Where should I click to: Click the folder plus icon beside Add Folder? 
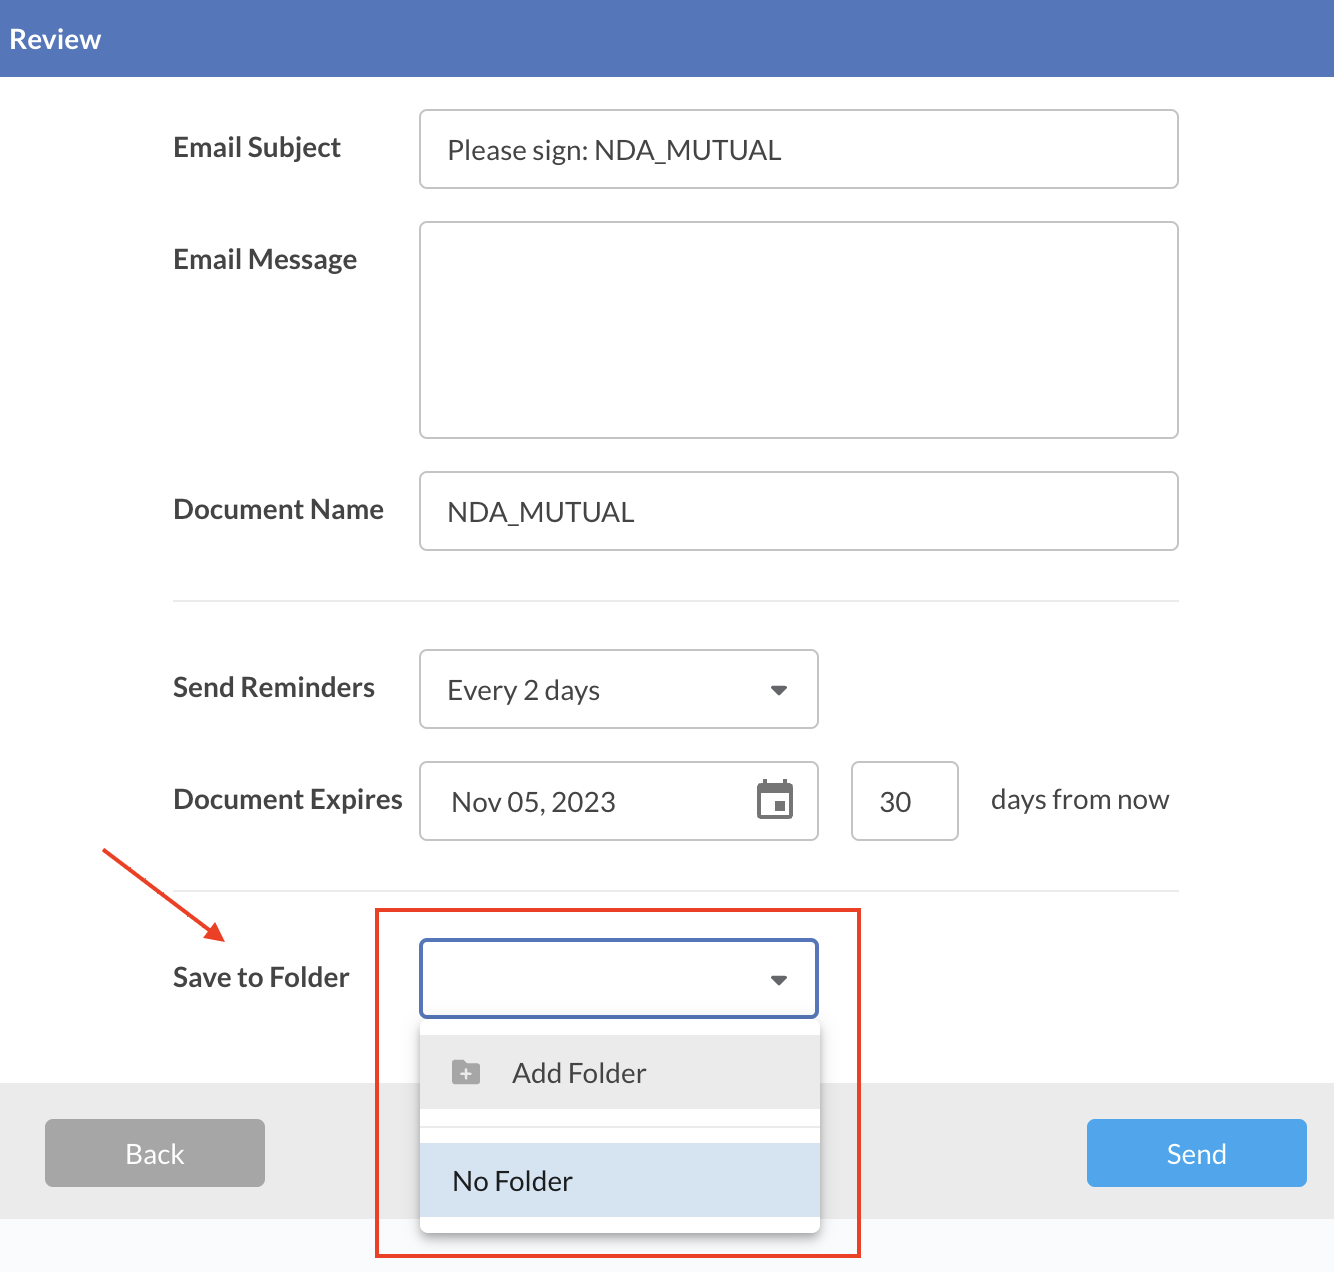coord(466,1073)
